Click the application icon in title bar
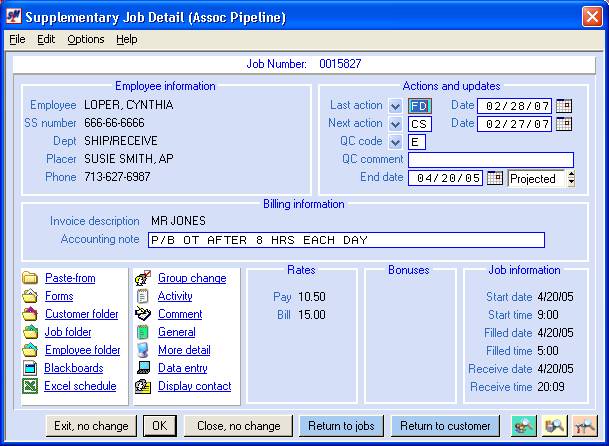Screen dimensions: 609x446 pos(13,17)
